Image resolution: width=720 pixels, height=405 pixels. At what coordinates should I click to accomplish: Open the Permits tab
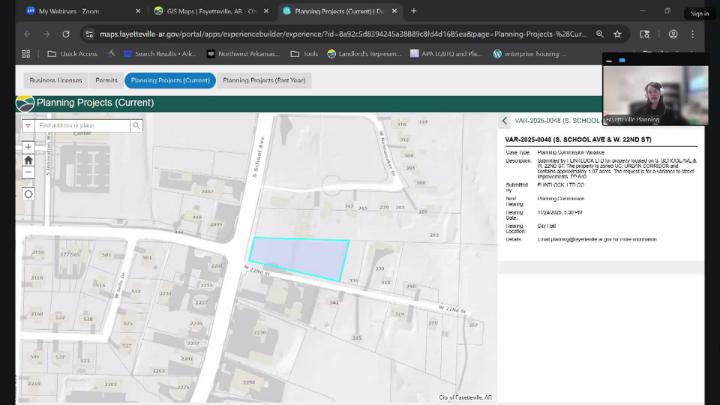pyautogui.click(x=106, y=80)
